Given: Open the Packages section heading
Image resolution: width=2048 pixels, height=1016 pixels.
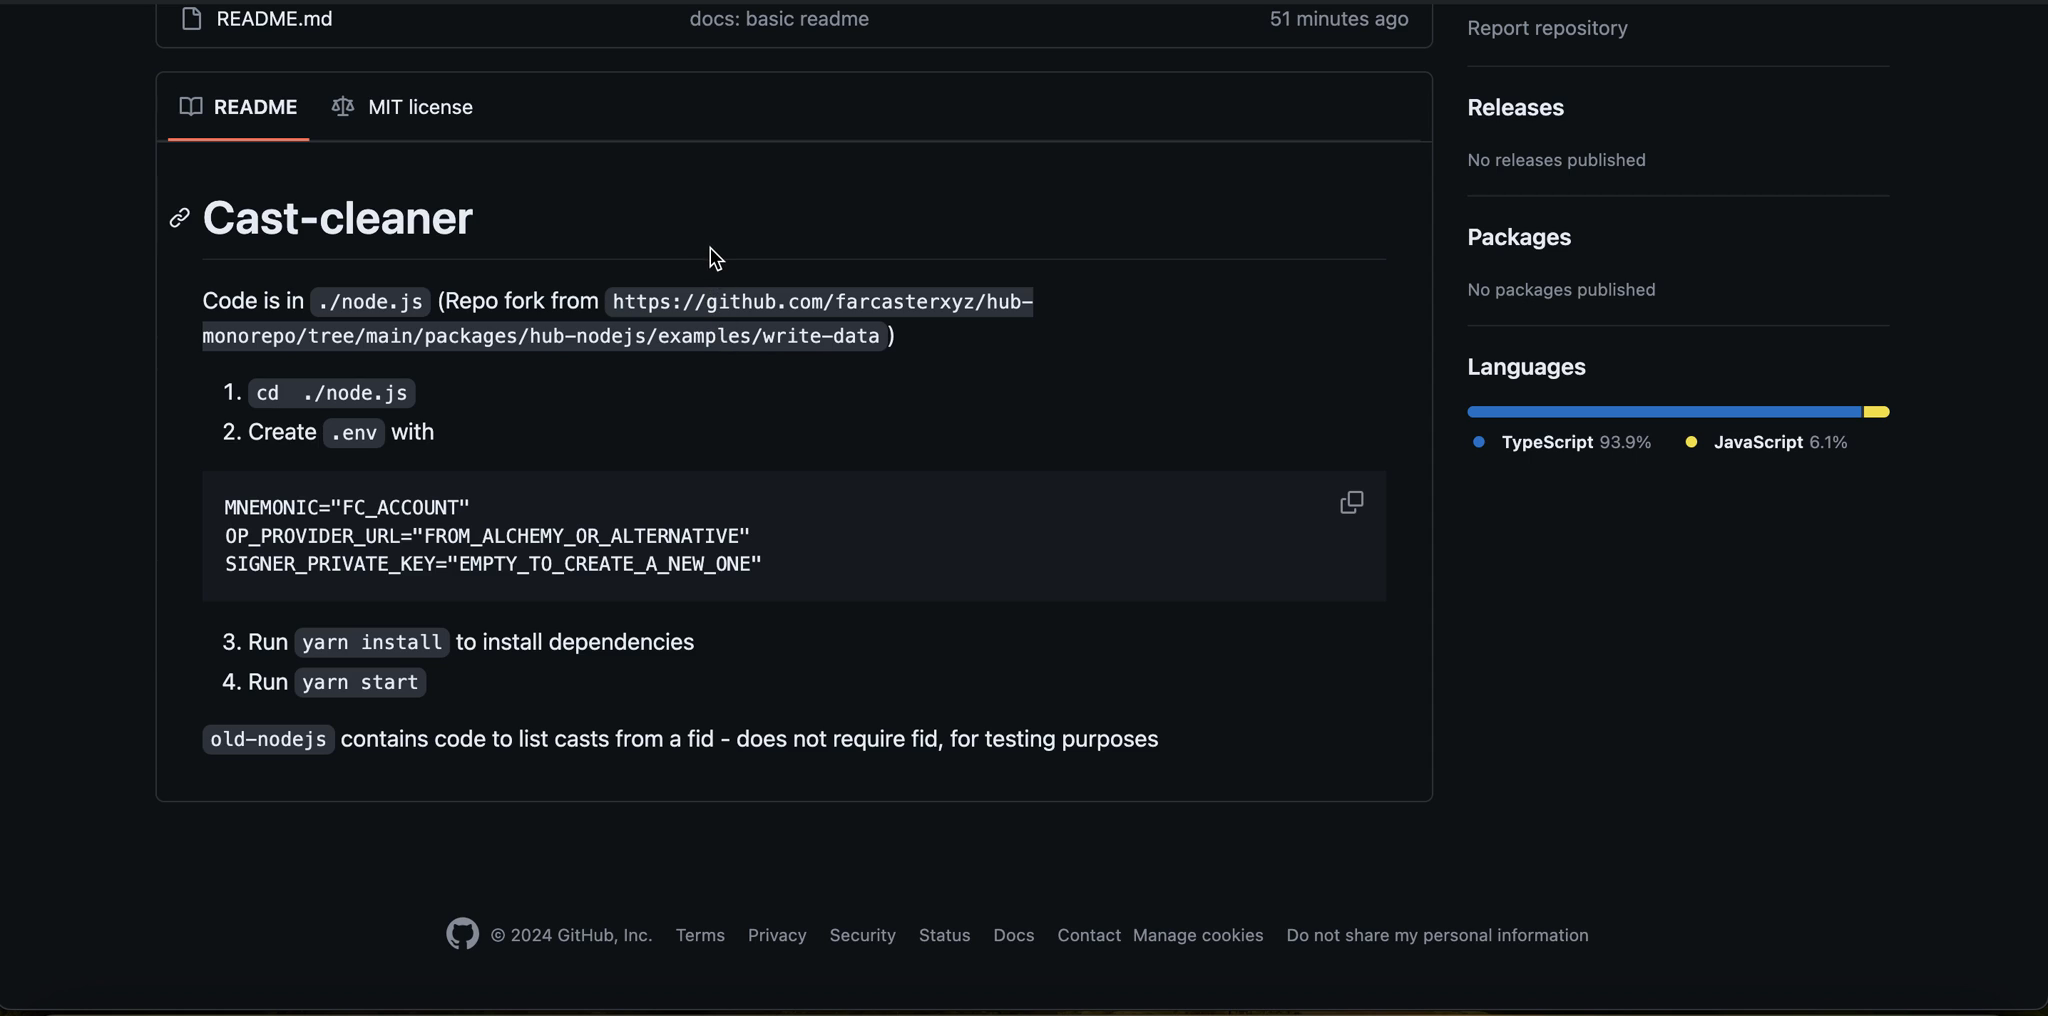Looking at the screenshot, I should [1519, 237].
